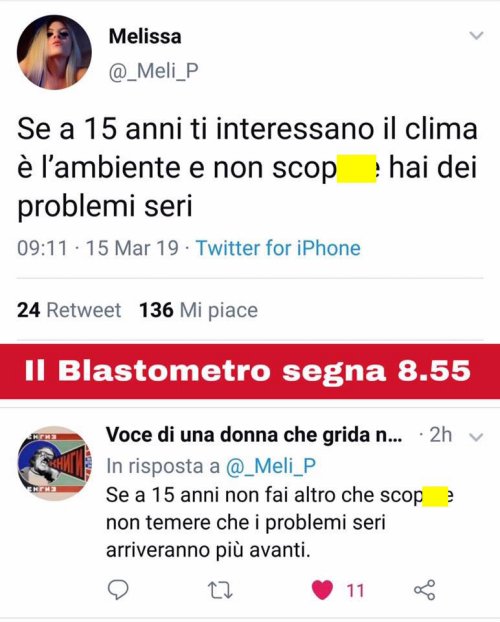Click Voce di una donna che grida name
Image resolution: width=500 pixels, height=622 pixels.
click(x=254, y=435)
